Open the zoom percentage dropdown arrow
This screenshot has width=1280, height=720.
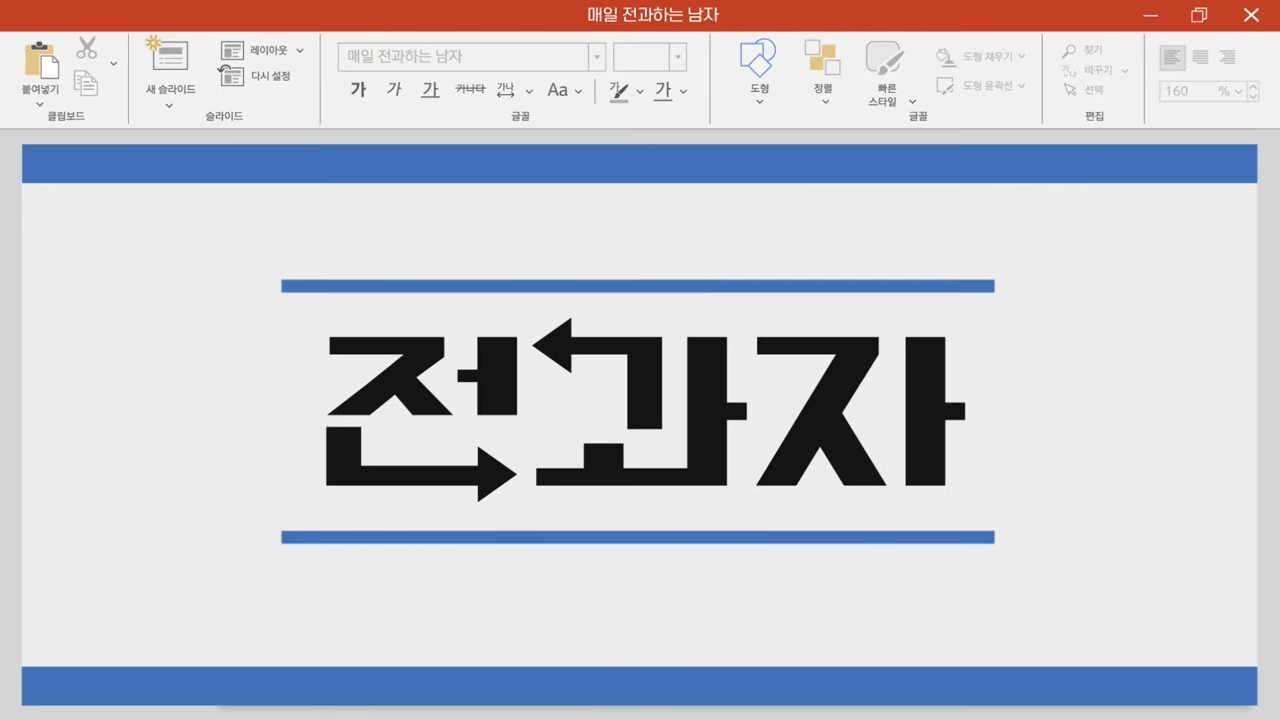1238,91
